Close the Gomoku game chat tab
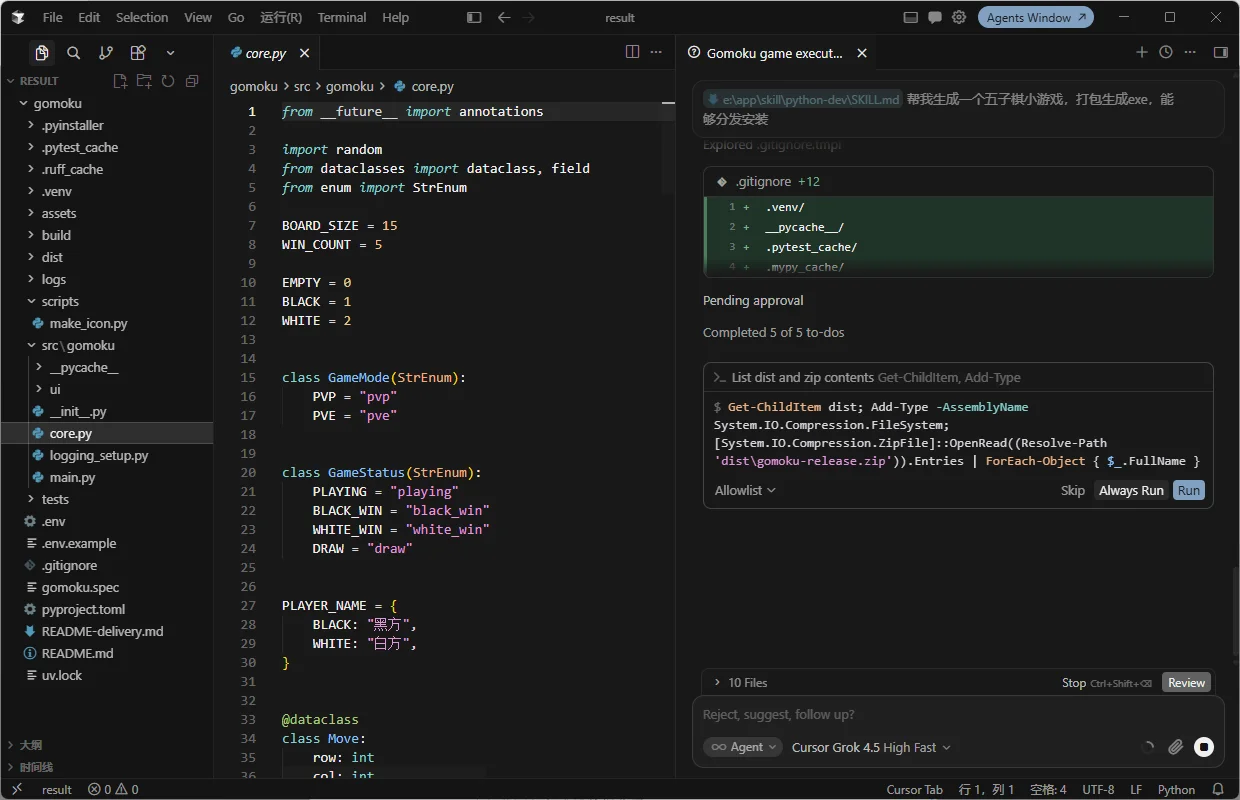This screenshot has height=800, width=1240. pyautogui.click(x=862, y=53)
